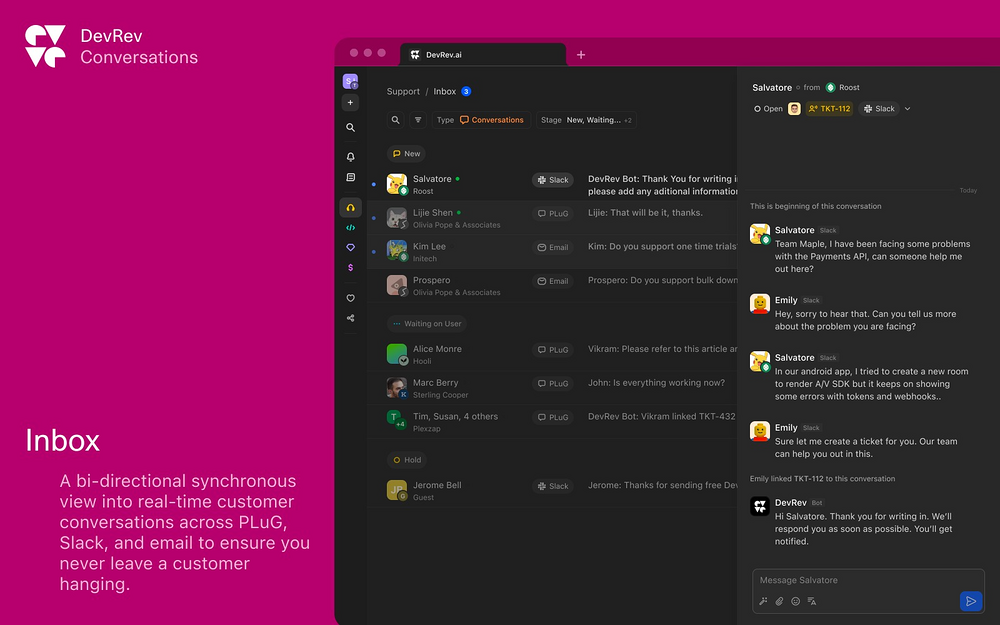Open search from the left sidebar
Image resolution: width=1000 pixels, height=625 pixels.
click(350, 128)
